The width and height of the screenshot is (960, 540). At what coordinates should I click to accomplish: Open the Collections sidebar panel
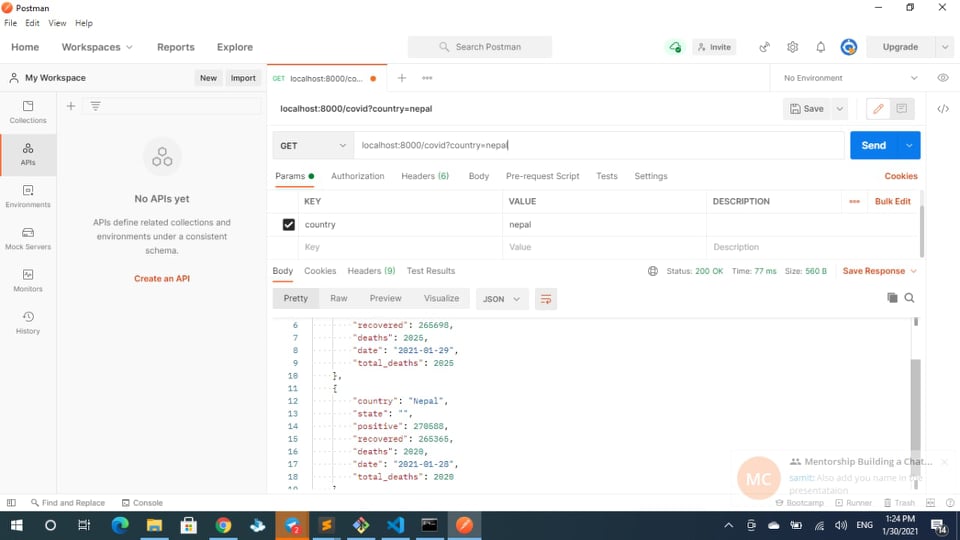[28, 111]
